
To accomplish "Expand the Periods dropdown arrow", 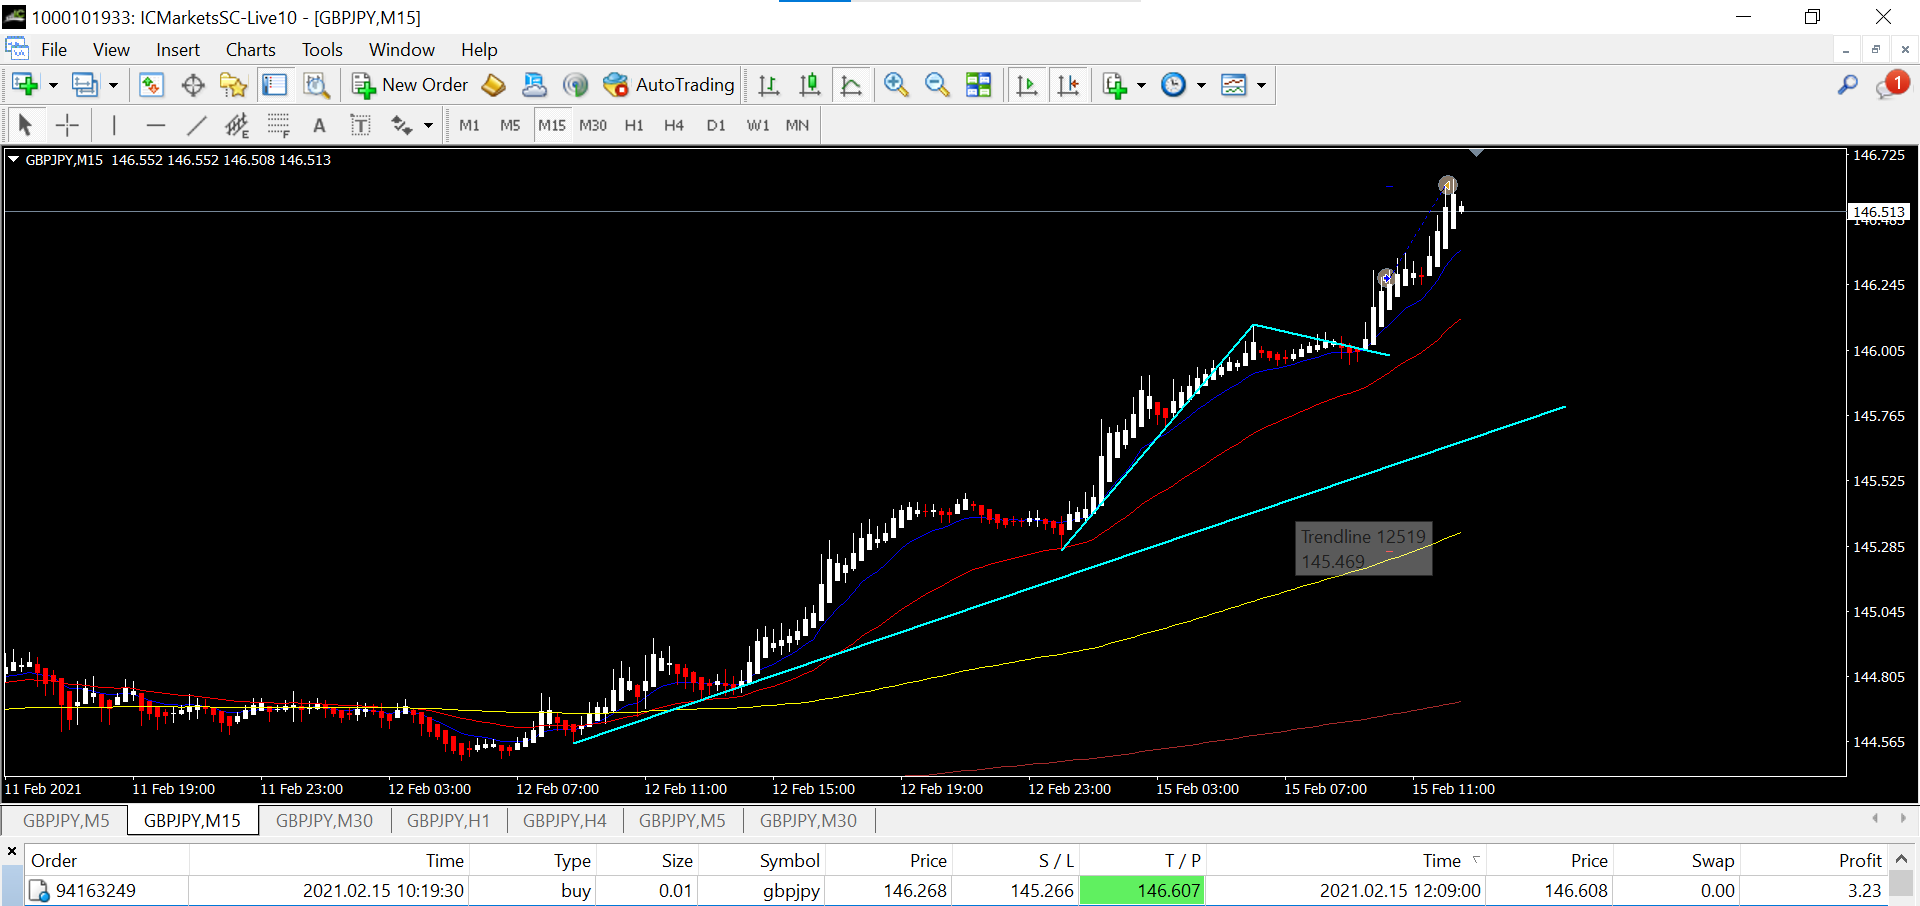I will click(x=1201, y=85).
